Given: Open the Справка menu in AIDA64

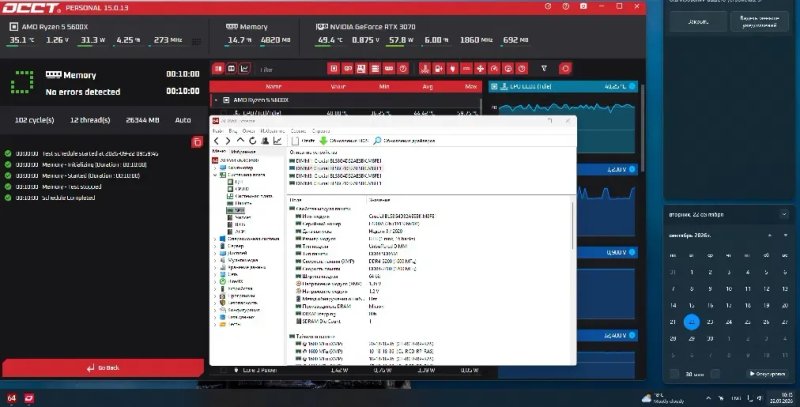Looking at the screenshot, I should pyautogui.click(x=321, y=131).
